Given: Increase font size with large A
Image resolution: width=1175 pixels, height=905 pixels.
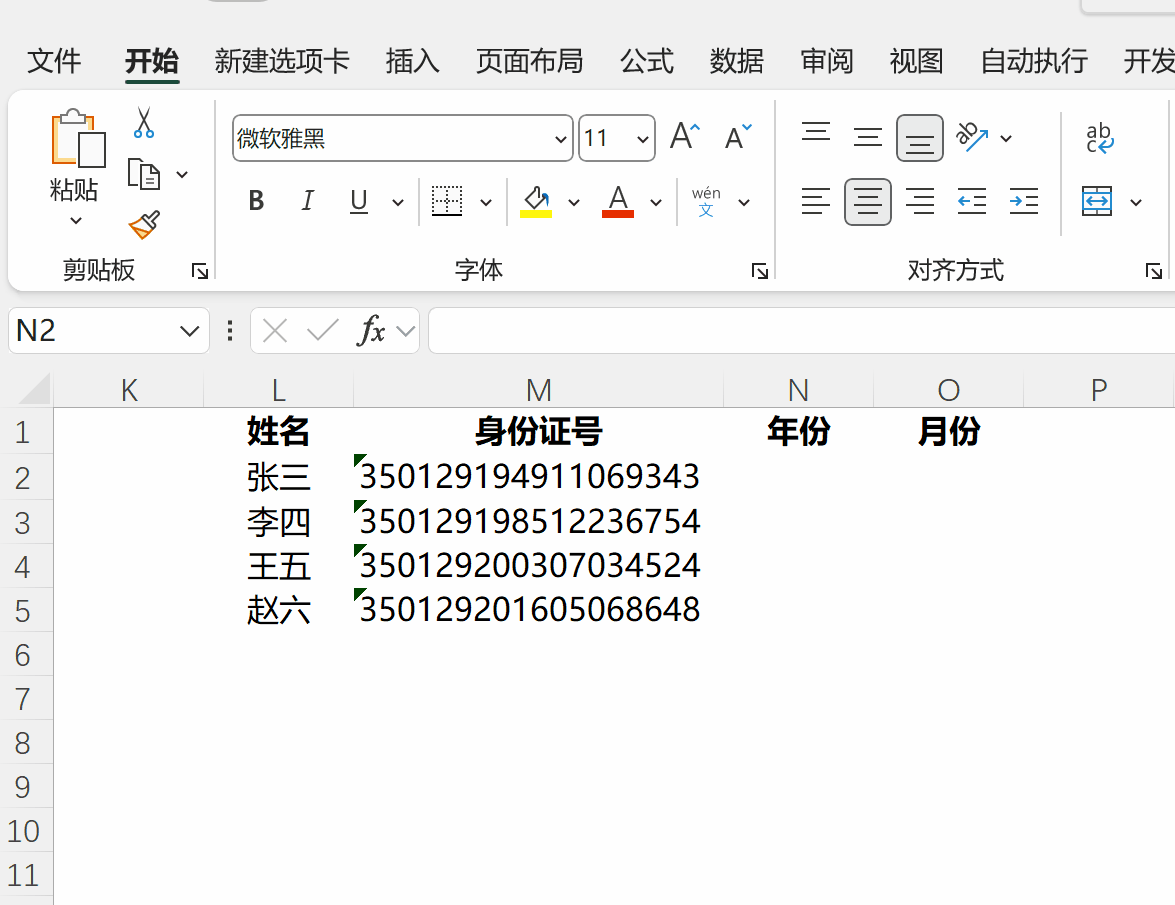Looking at the screenshot, I should coord(685,137).
